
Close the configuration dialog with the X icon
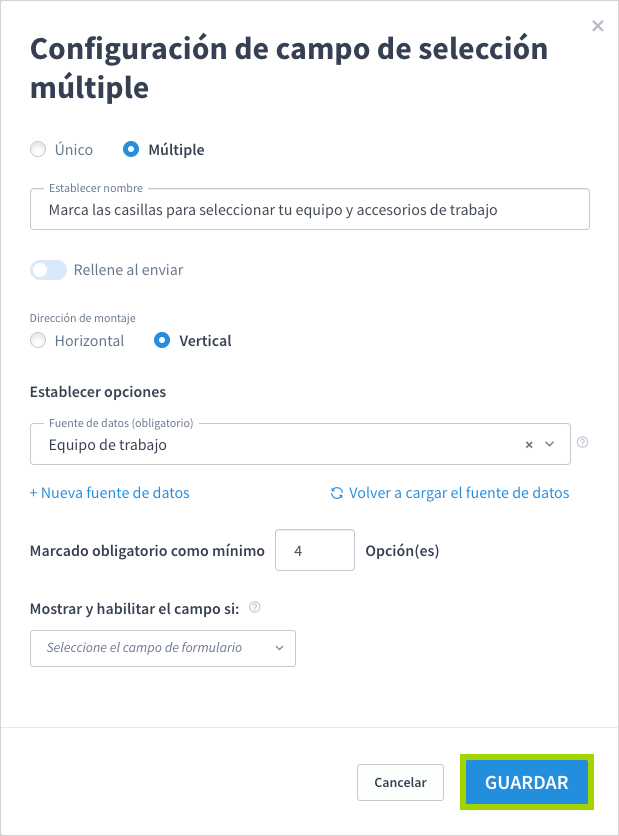coord(598,26)
